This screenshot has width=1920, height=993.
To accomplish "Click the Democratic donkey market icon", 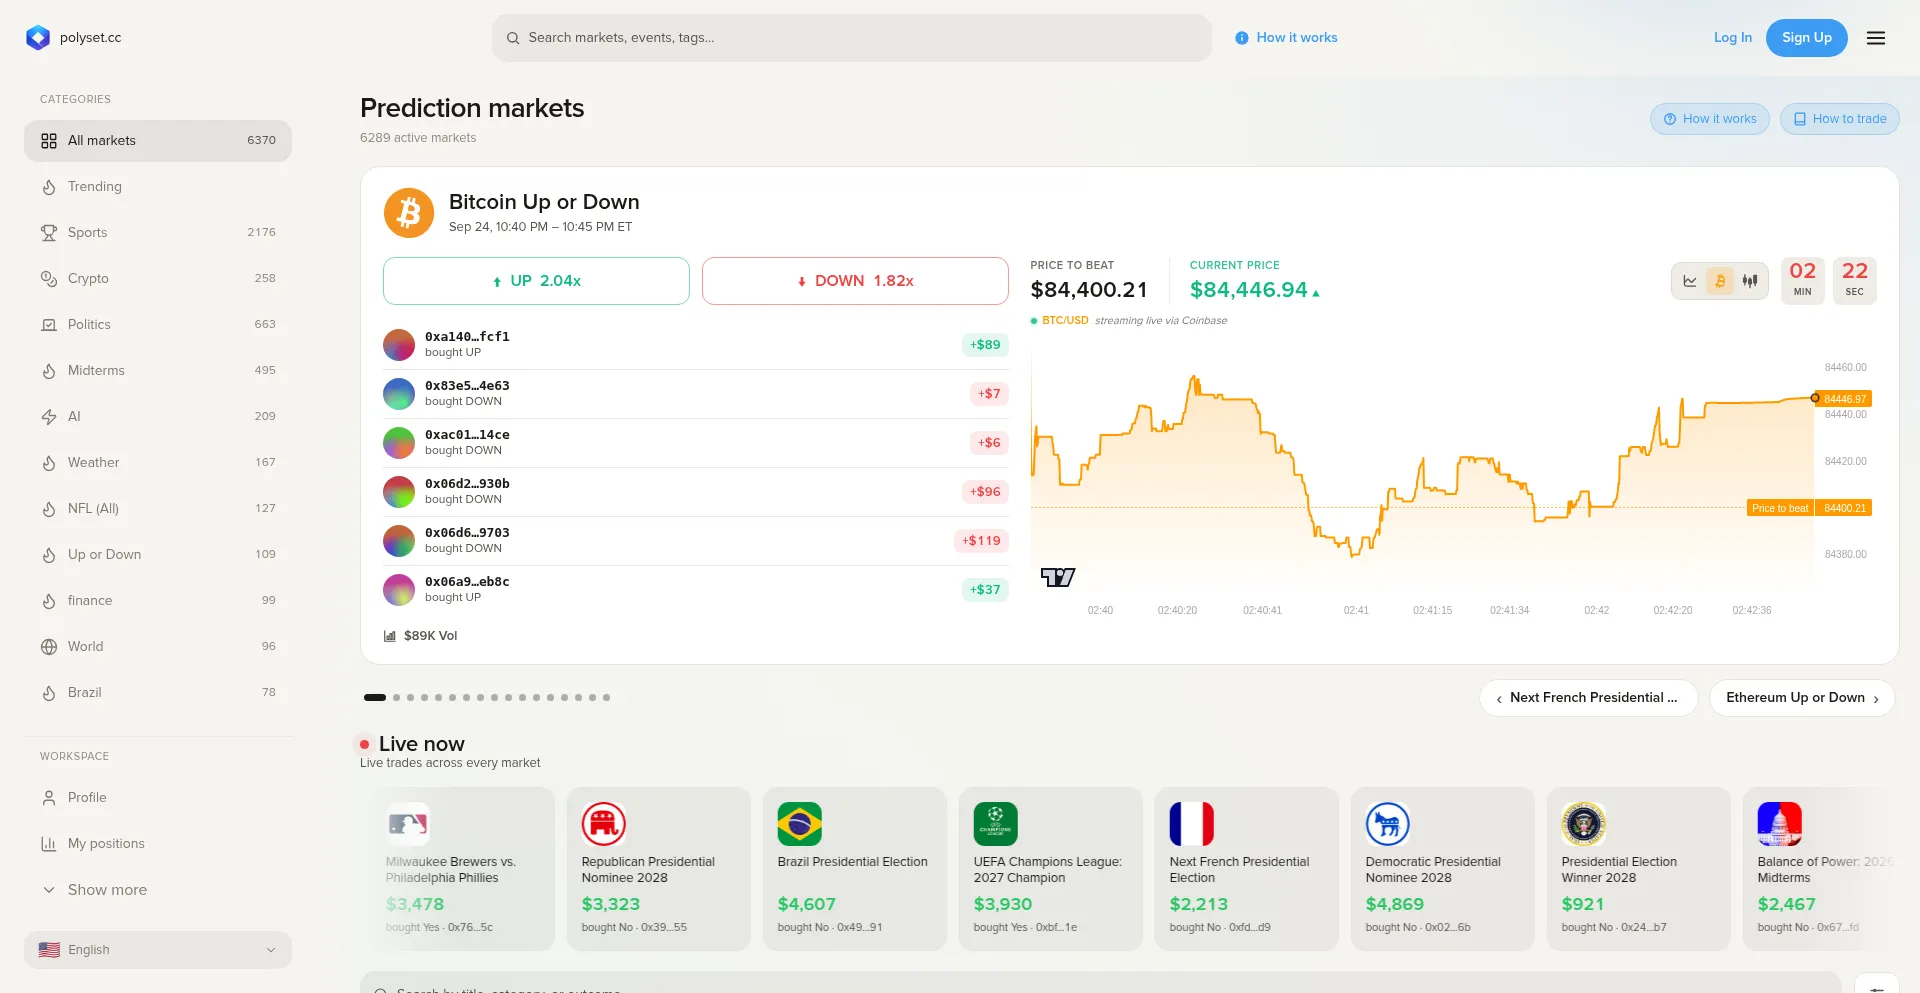I will (x=1388, y=824).
